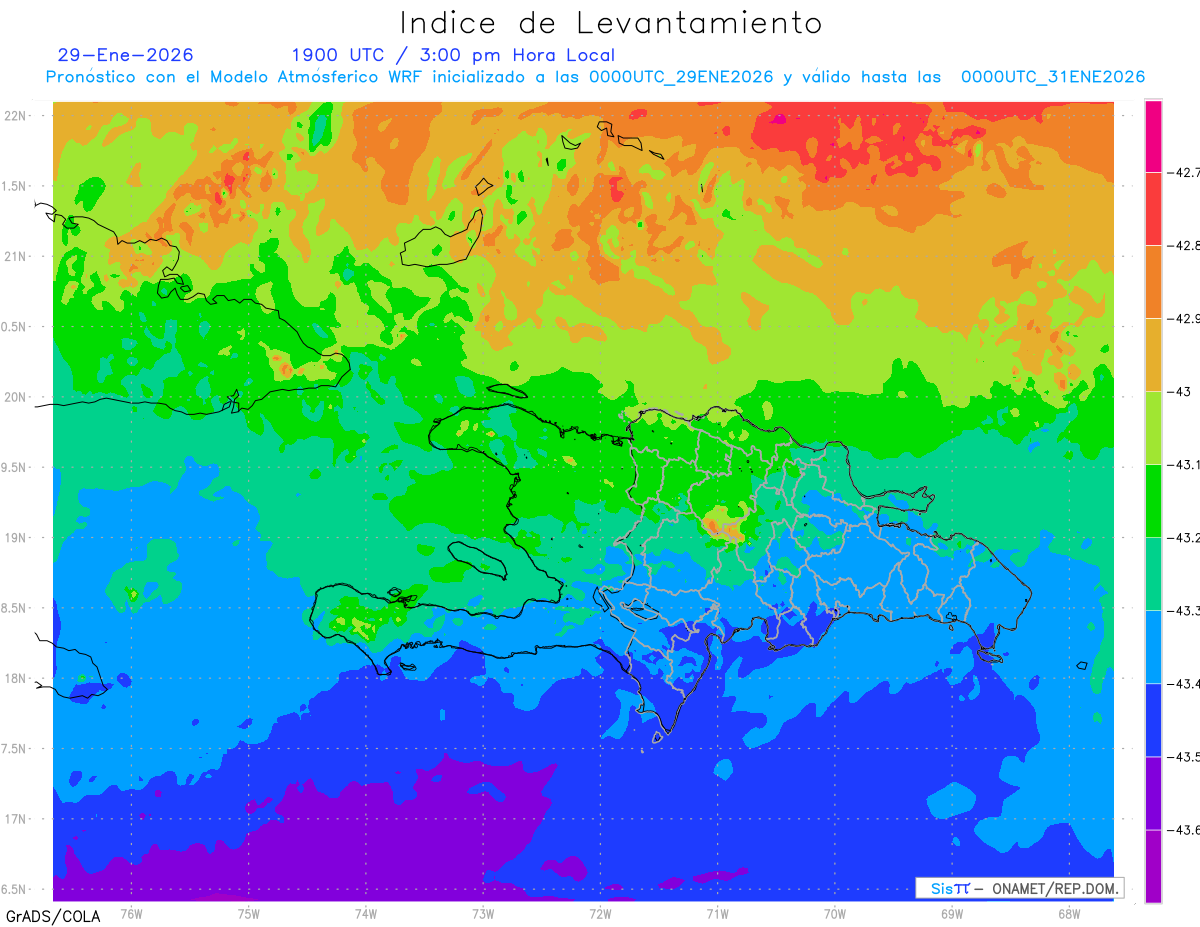1200x927 pixels.
Task: Click the date text '29-Ene-2026'
Action: [126, 55]
